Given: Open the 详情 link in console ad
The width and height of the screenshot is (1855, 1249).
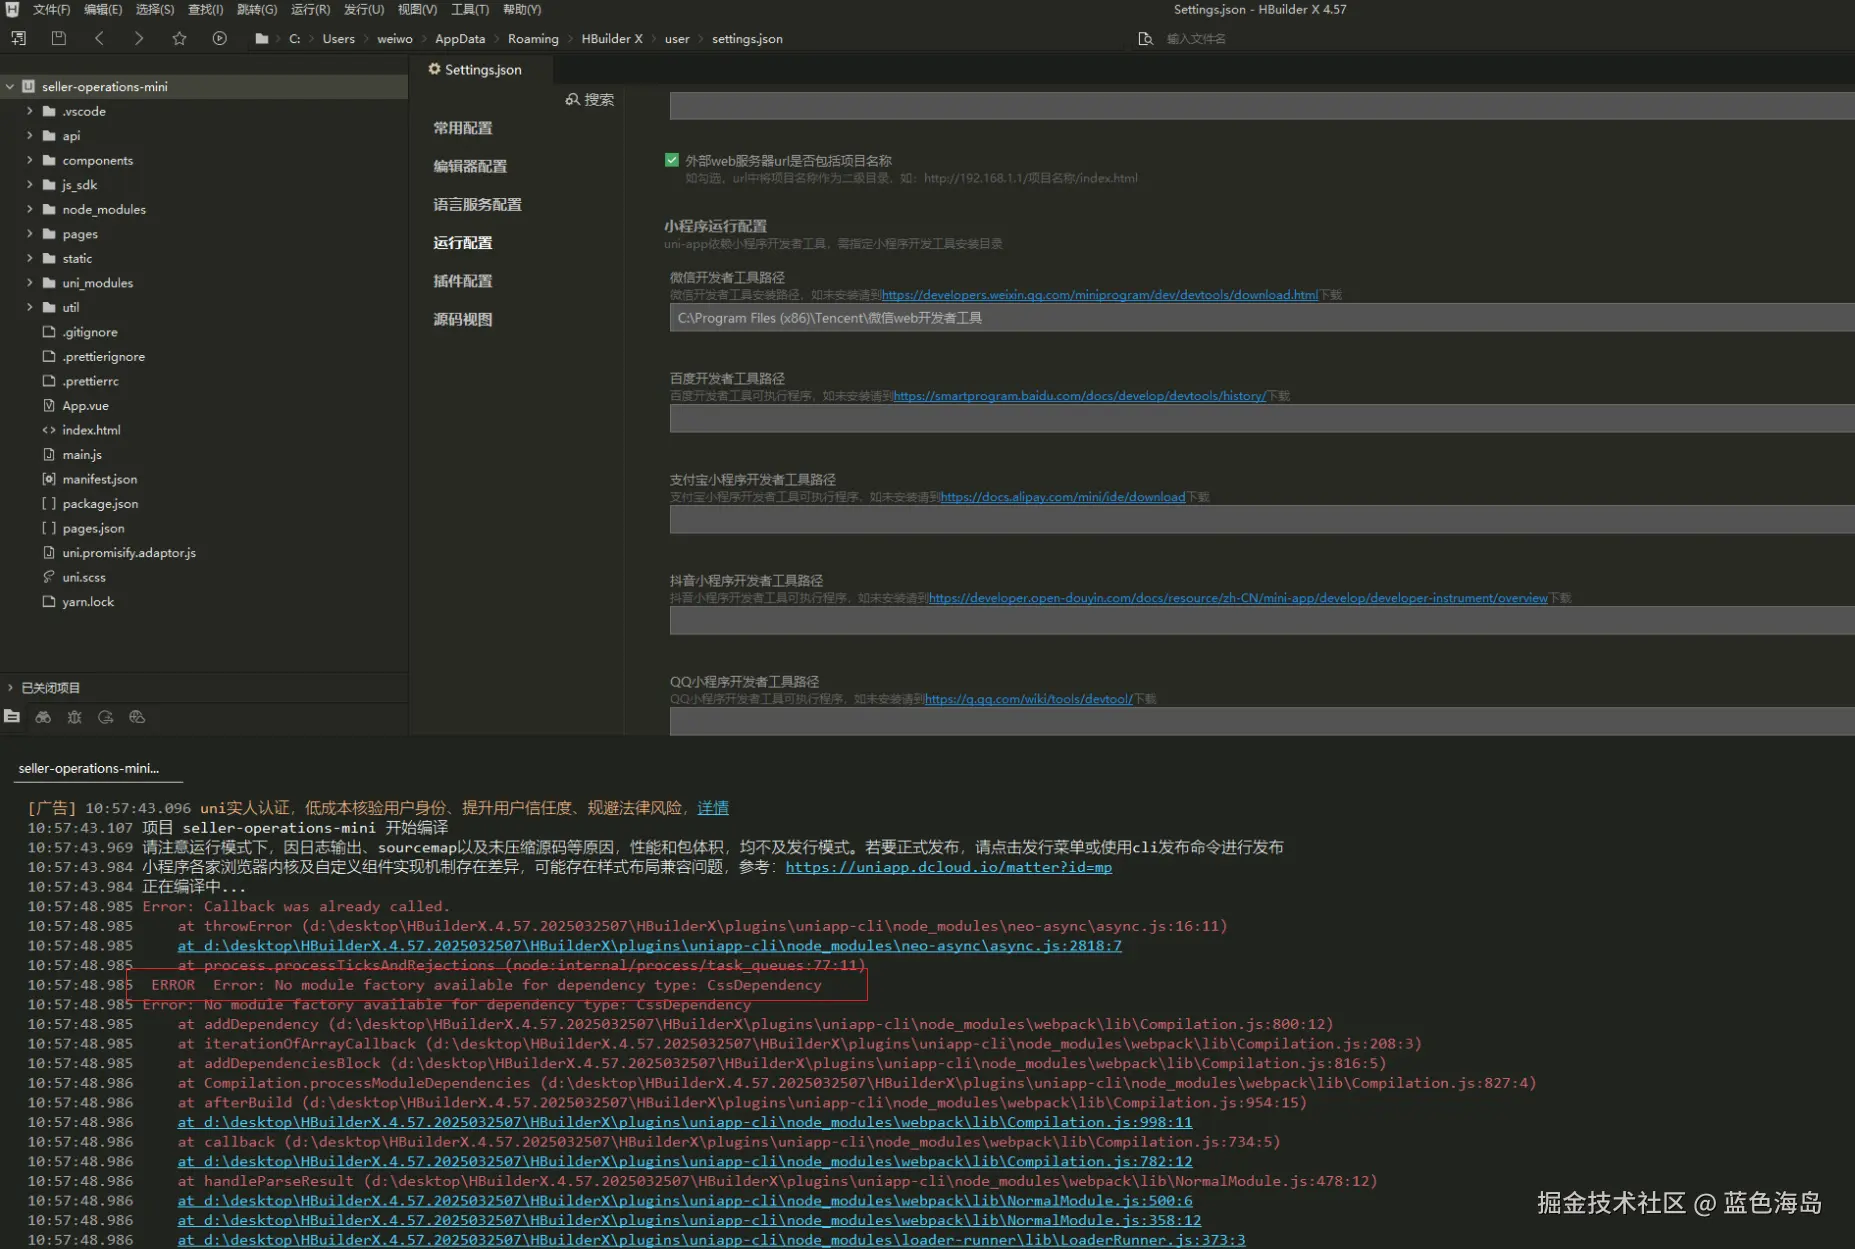Looking at the screenshot, I should [x=713, y=807].
